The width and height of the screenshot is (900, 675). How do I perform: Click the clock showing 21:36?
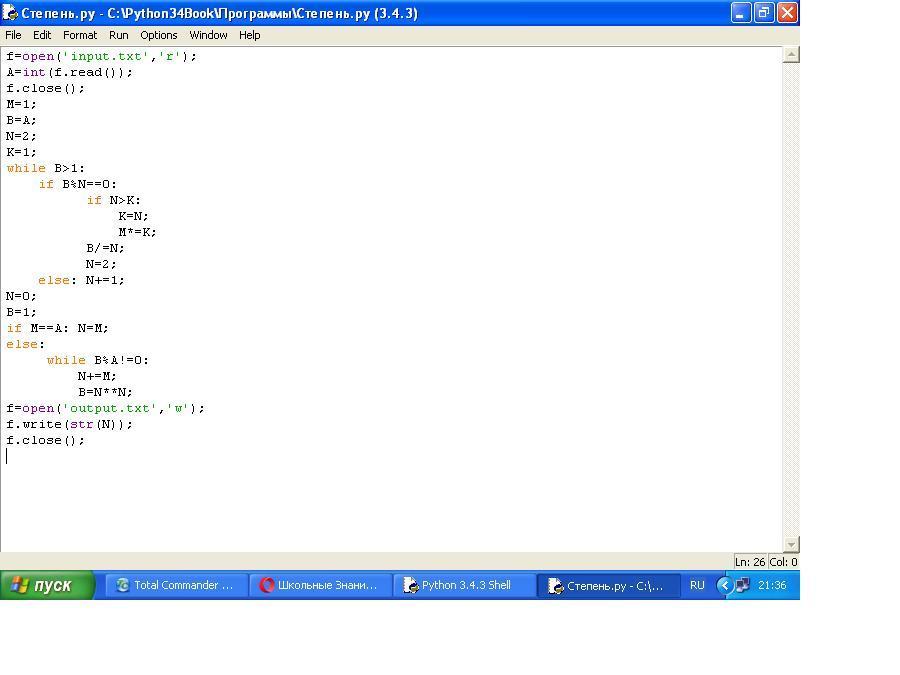point(772,585)
